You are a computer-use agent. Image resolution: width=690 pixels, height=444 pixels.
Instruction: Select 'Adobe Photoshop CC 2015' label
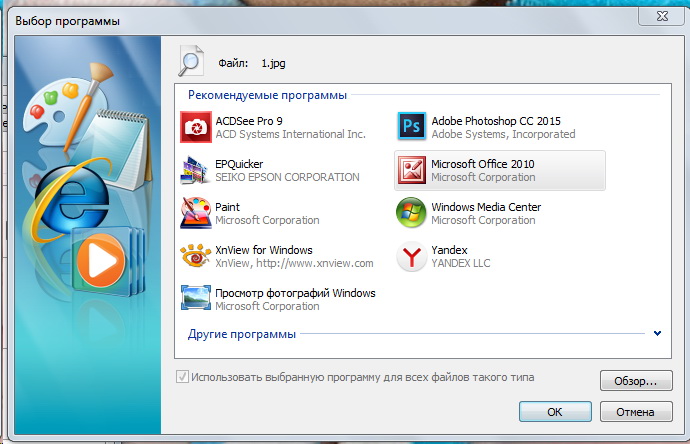(496, 121)
